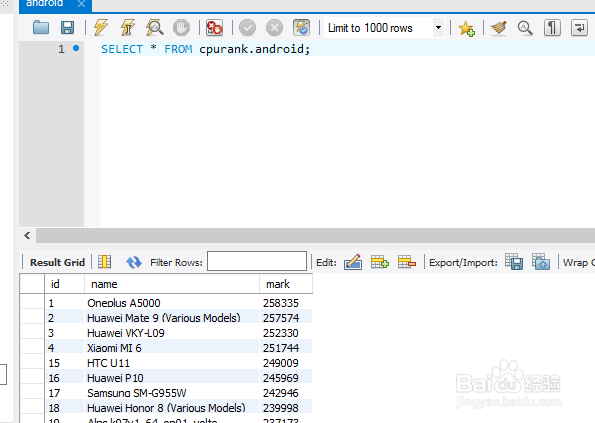
Task: Select mark value 249009
Action: pyautogui.click(x=286, y=363)
